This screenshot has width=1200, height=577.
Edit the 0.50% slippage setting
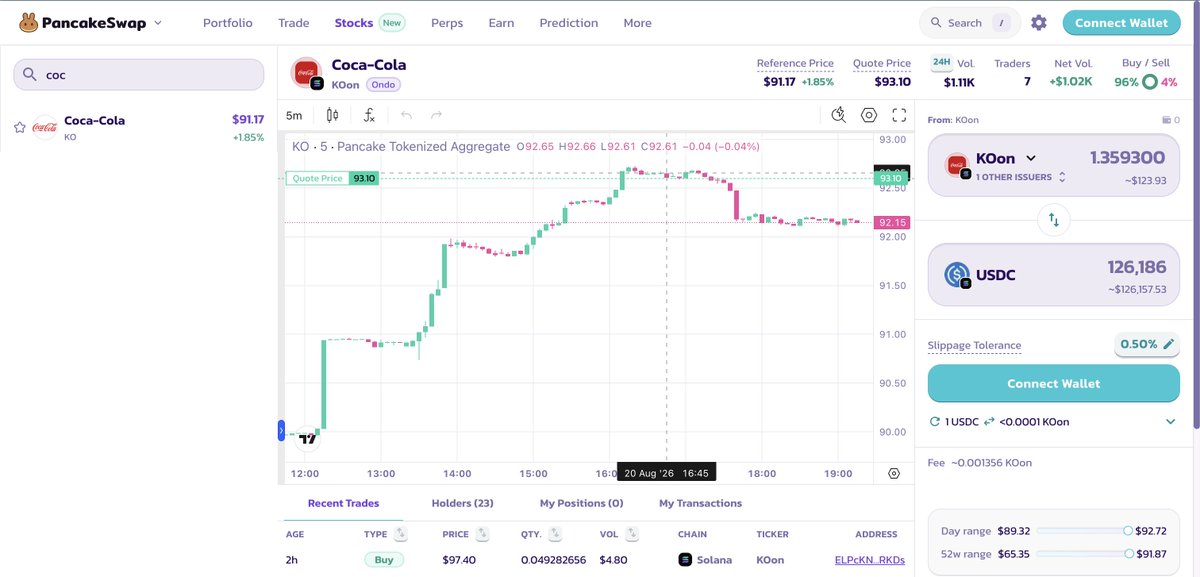[x=1147, y=344]
